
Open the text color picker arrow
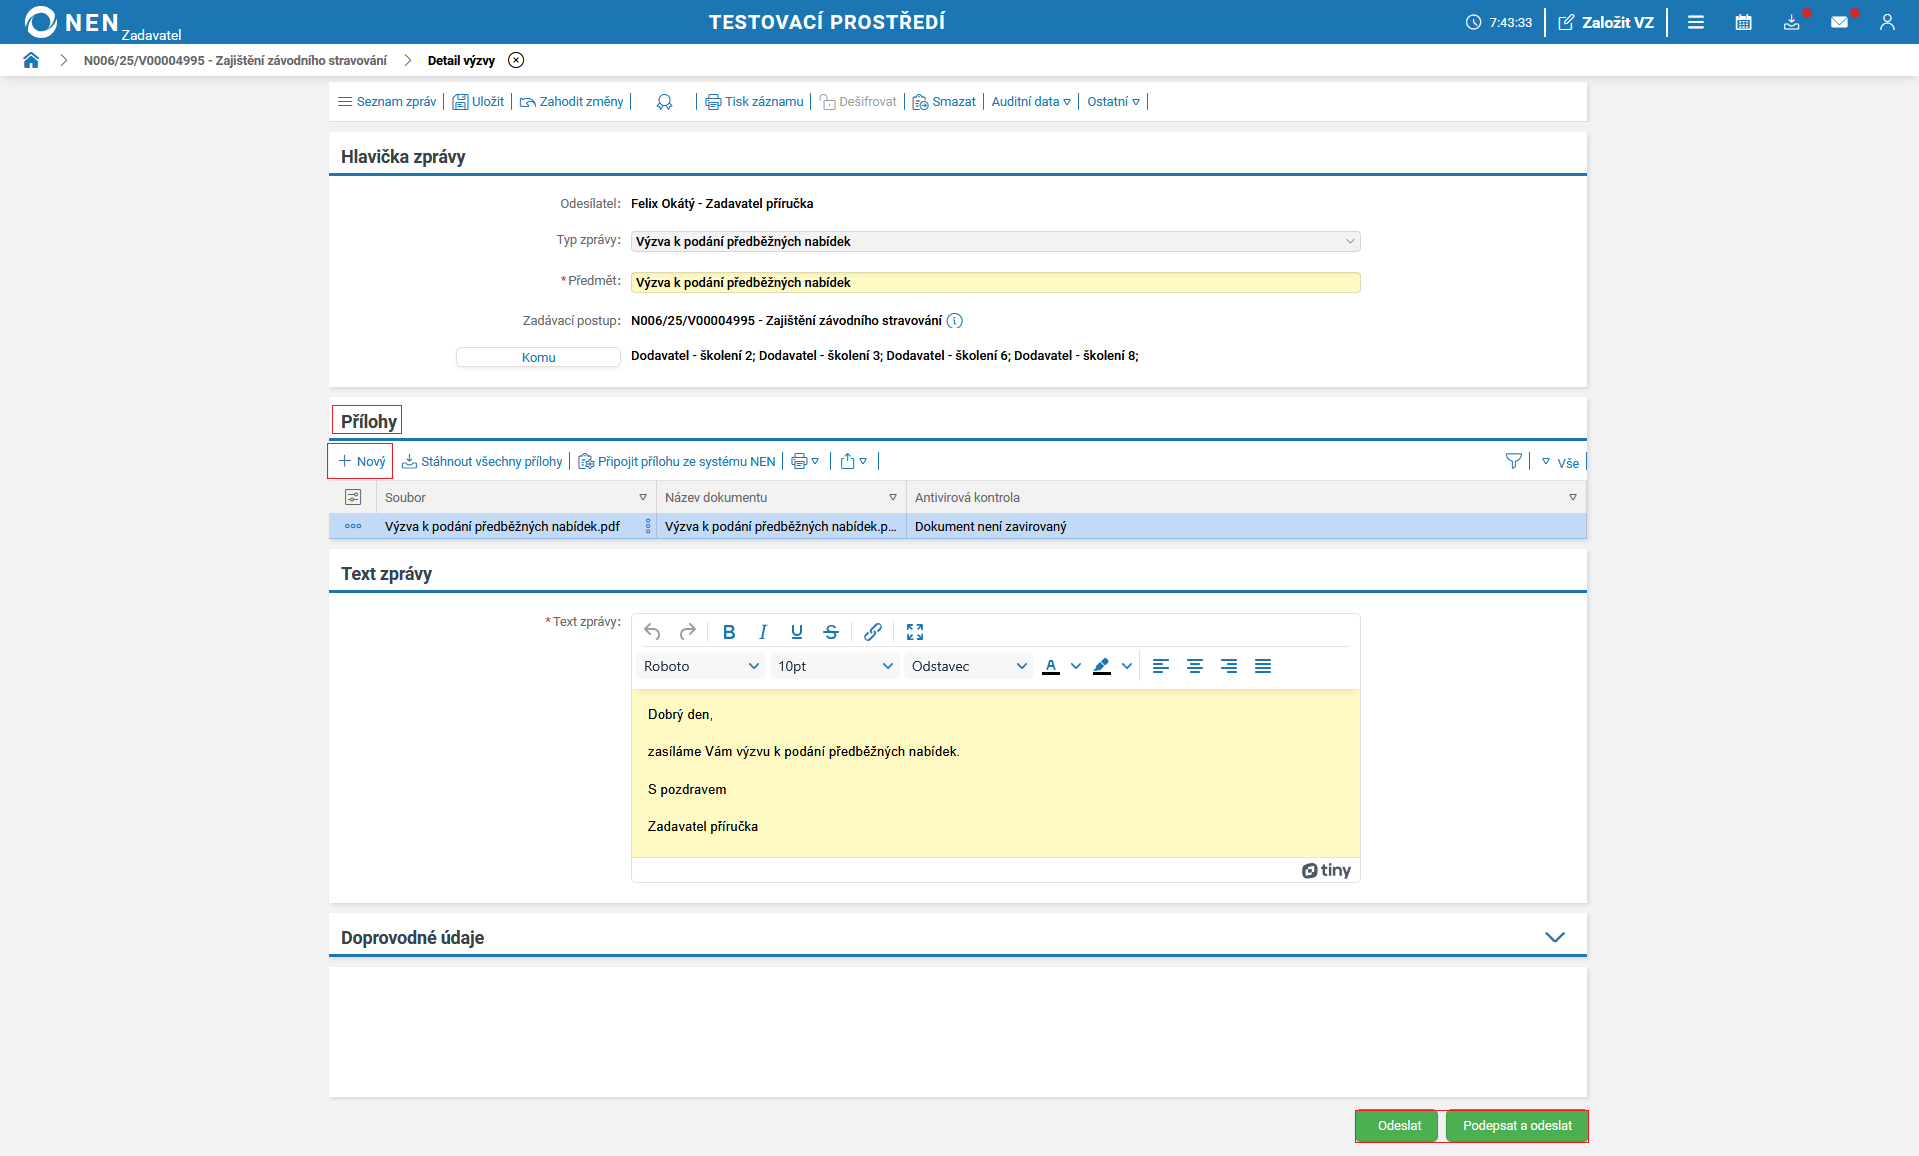tap(1076, 666)
